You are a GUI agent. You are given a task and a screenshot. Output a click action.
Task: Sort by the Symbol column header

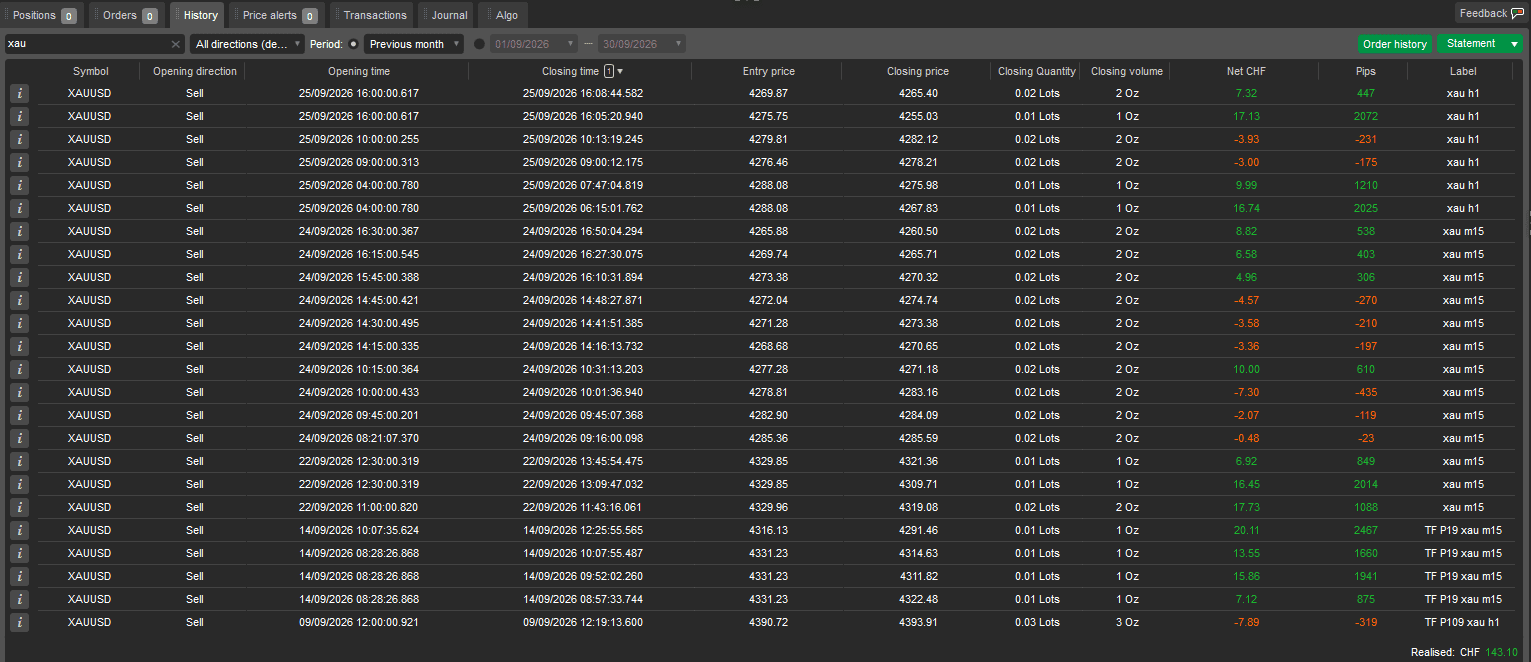[x=90, y=71]
